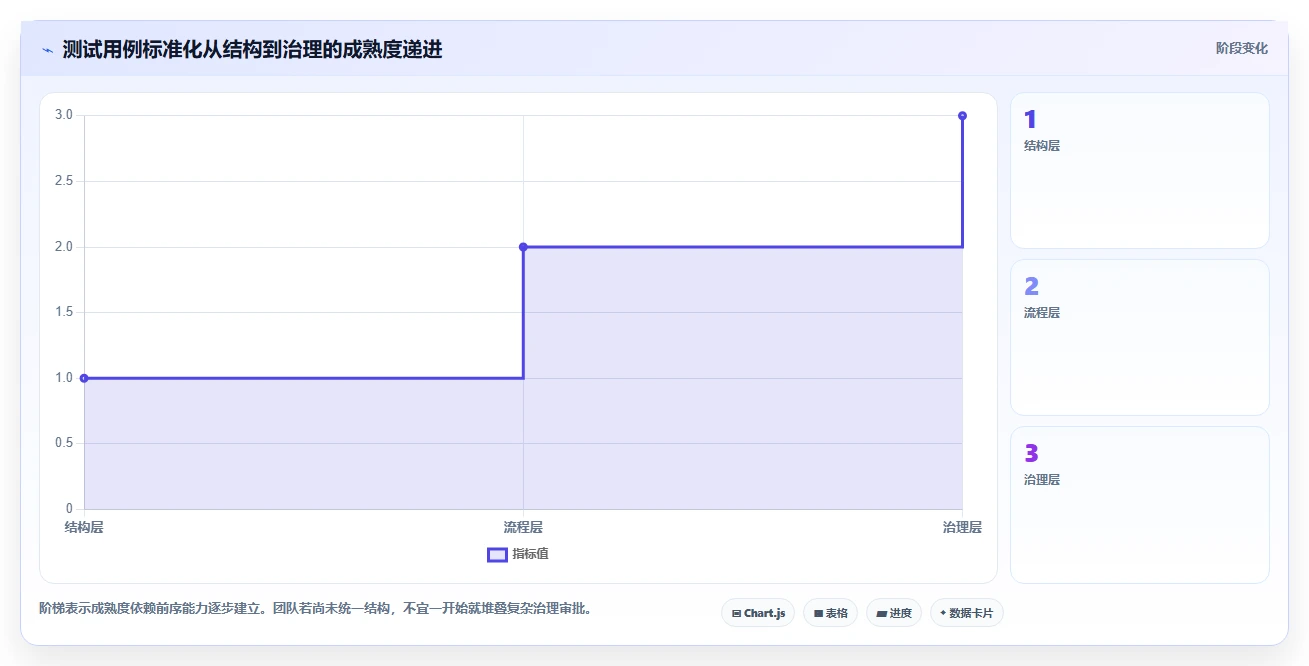Click the 1.0 y-axis value
This screenshot has width=1309, height=666.
point(64,377)
